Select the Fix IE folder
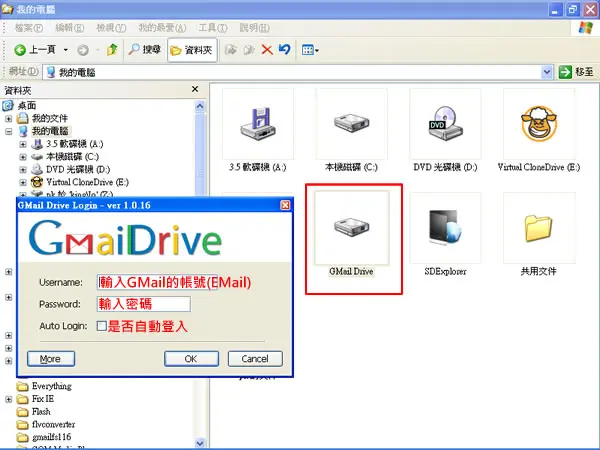The width and height of the screenshot is (600, 450). click(x=43, y=399)
